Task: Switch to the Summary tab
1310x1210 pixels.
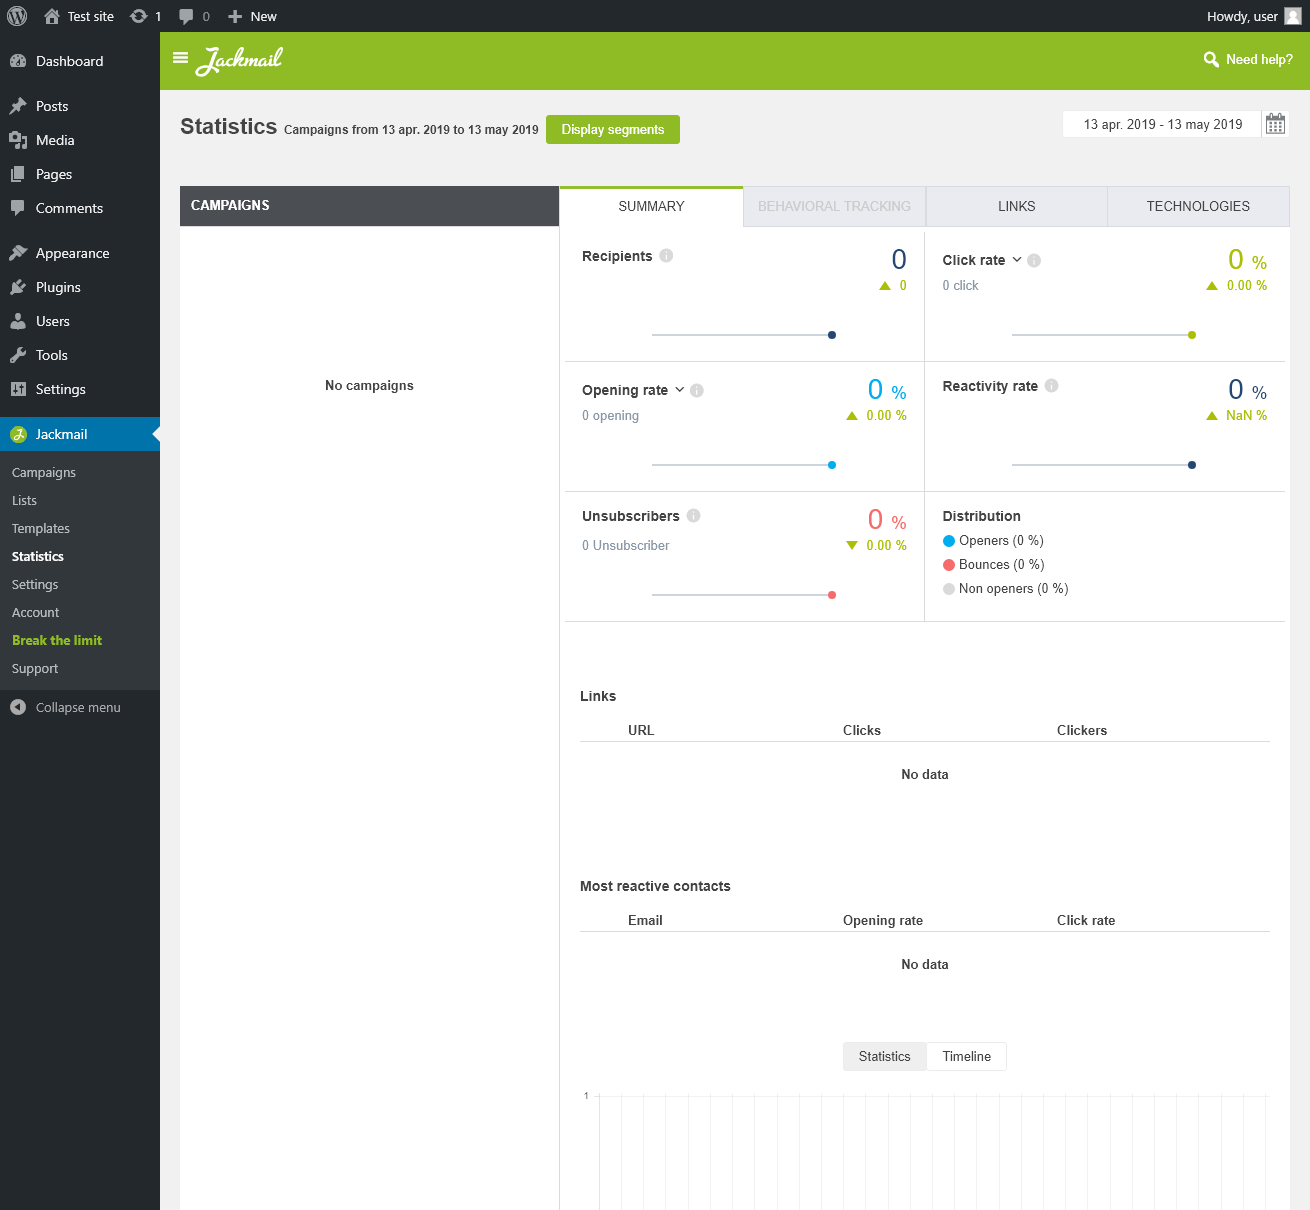Action: (651, 206)
